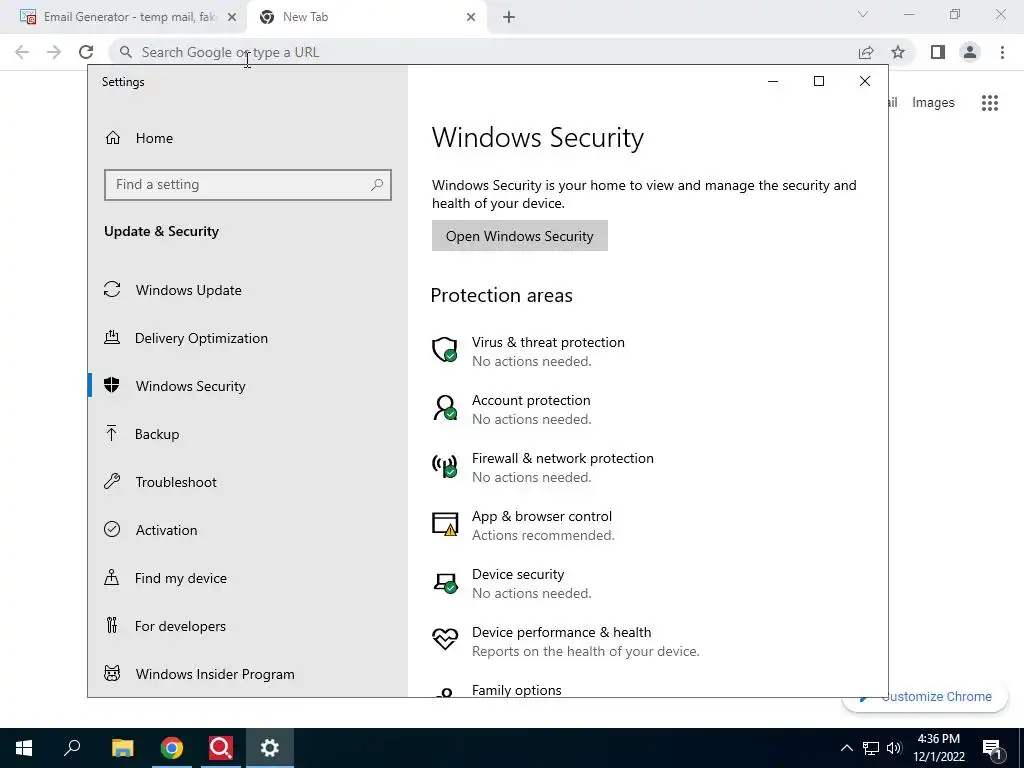Click the Windows Update sync icon
The height and width of the screenshot is (768, 1024).
[112, 289]
